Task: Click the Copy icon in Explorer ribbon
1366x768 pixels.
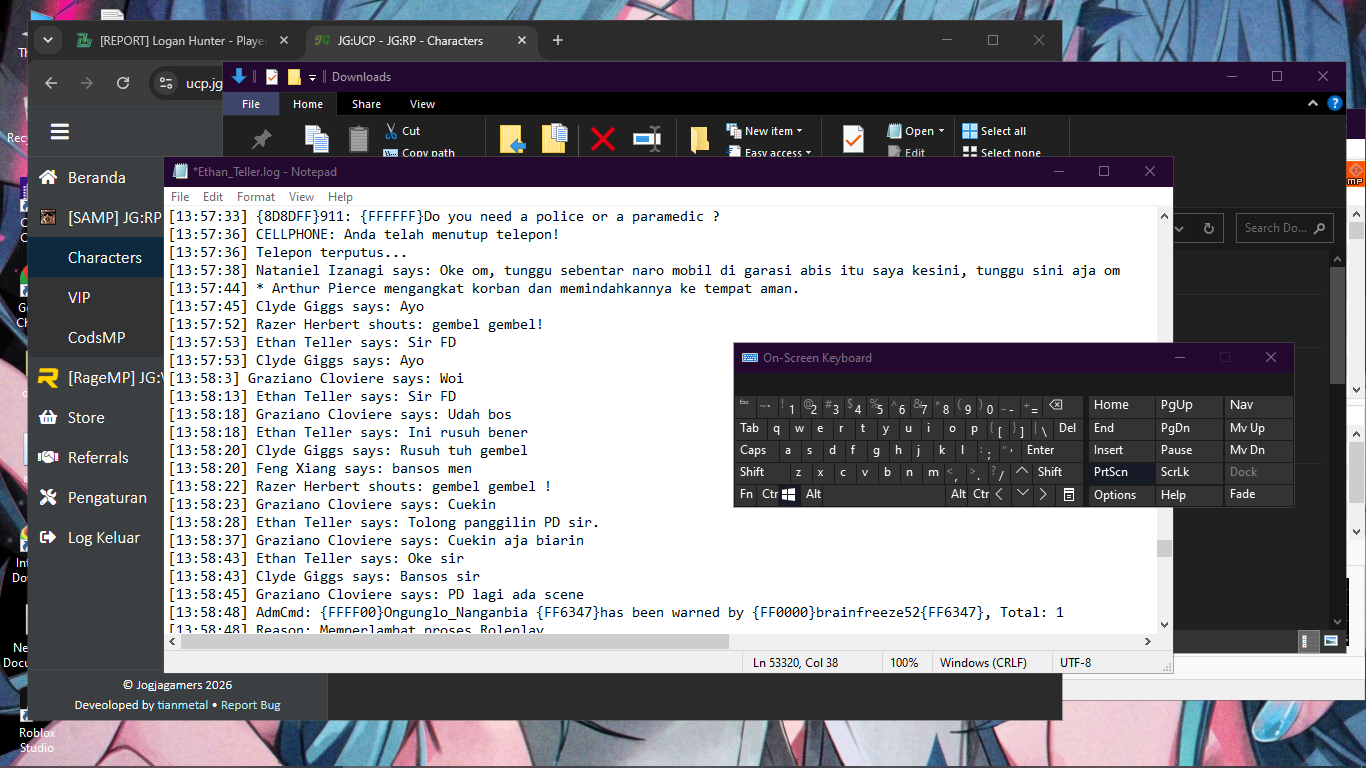Action: point(317,139)
